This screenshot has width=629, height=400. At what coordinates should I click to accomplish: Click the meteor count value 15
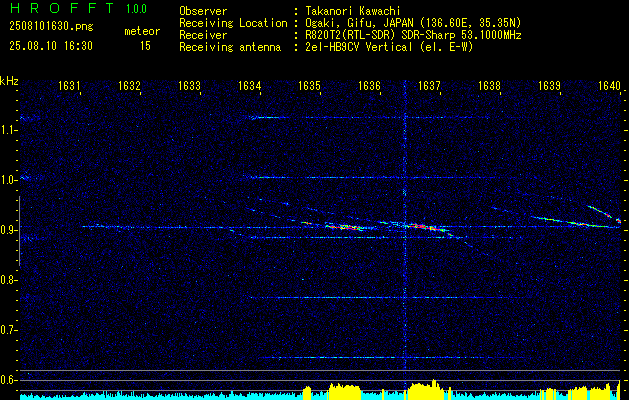click(x=145, y=46)
